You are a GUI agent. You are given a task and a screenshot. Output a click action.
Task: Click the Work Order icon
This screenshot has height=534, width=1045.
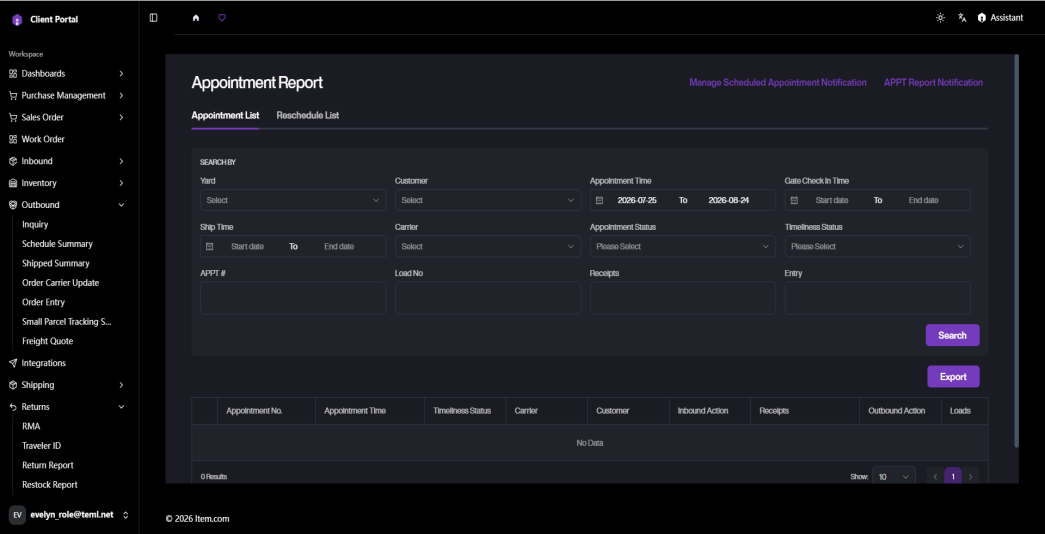tap(13, 139)
